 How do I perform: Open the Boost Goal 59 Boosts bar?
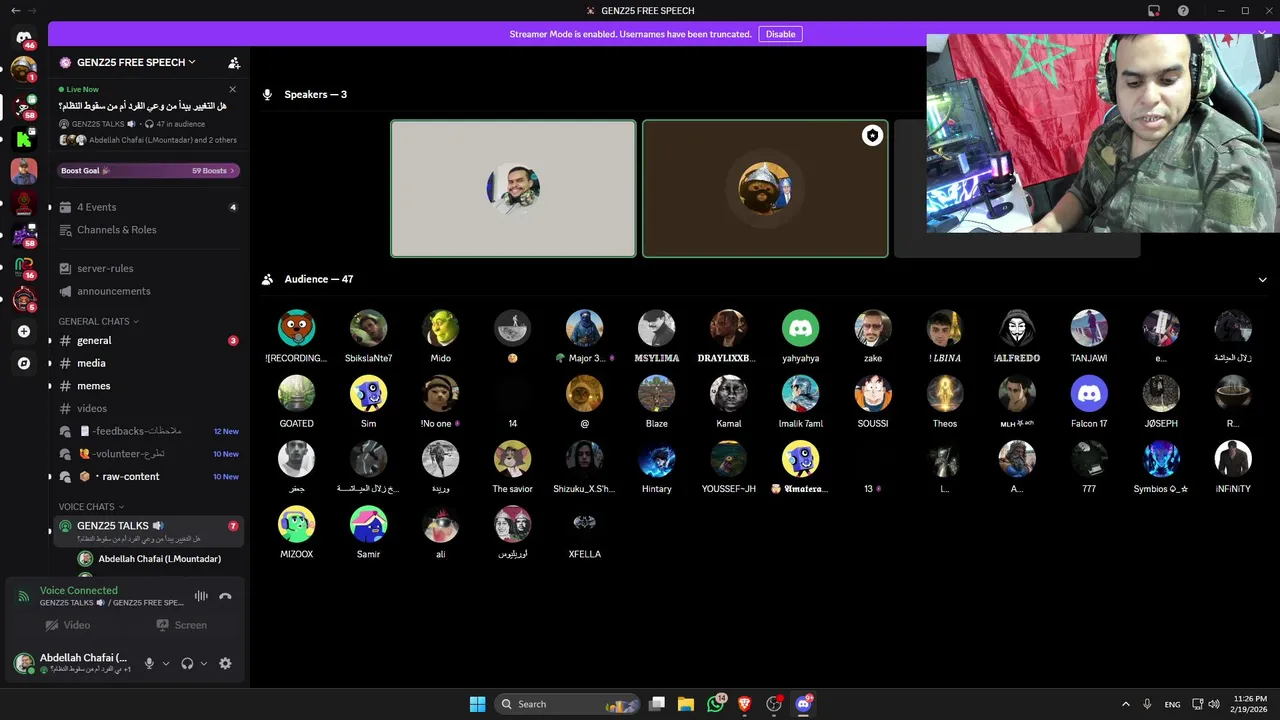click(148, 171)
